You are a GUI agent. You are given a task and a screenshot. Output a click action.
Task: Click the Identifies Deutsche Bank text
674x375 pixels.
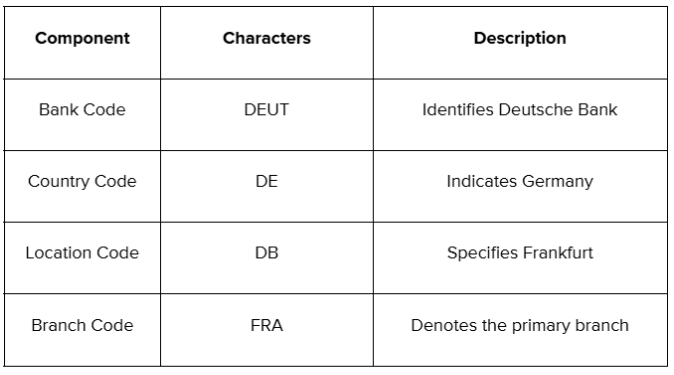pyautogui.click(x=520, y=110)
